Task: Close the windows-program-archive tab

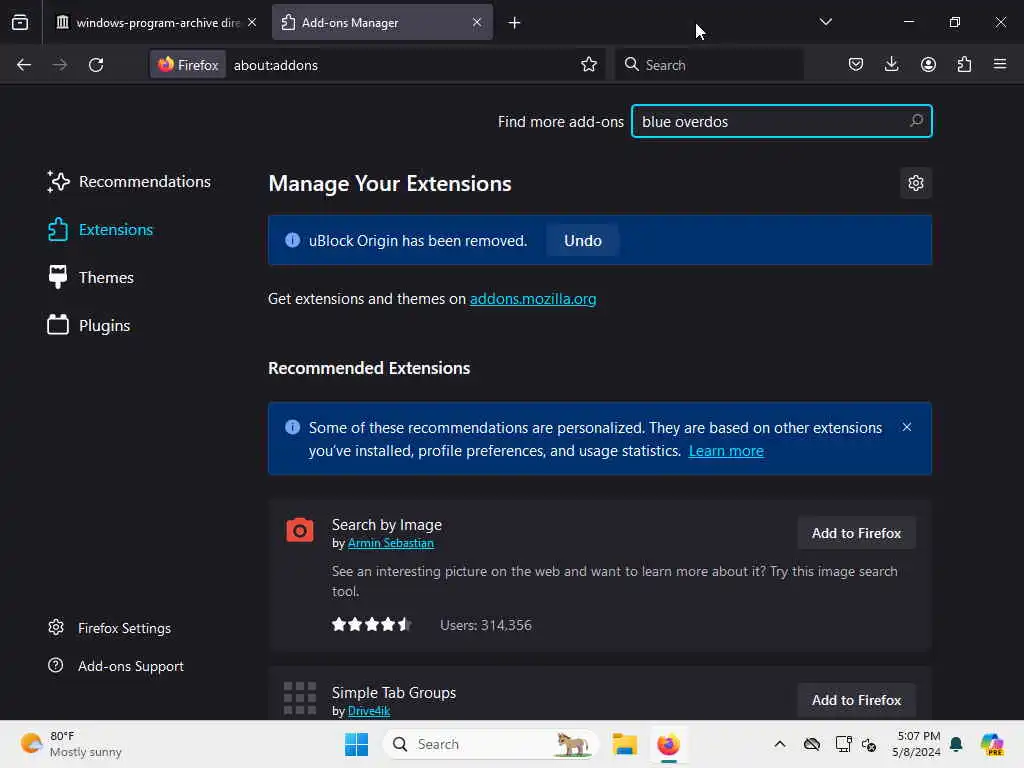Action: [252, 22]
